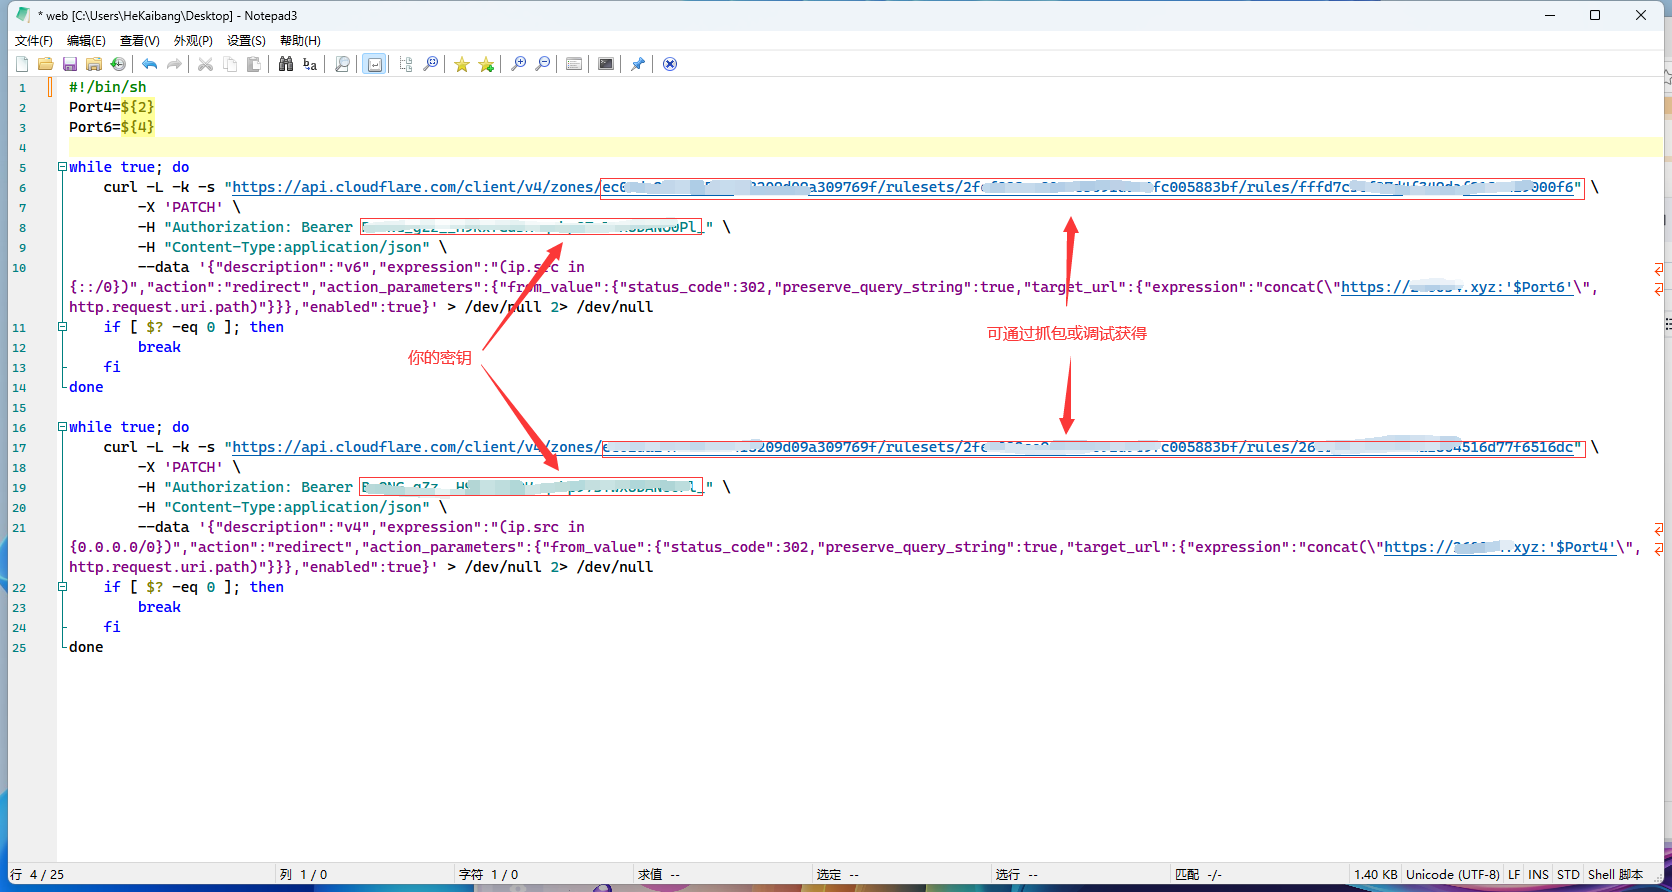Open the 文件(F) menu
Screen dimensions: 1672x892
click(x=34, y=40)
